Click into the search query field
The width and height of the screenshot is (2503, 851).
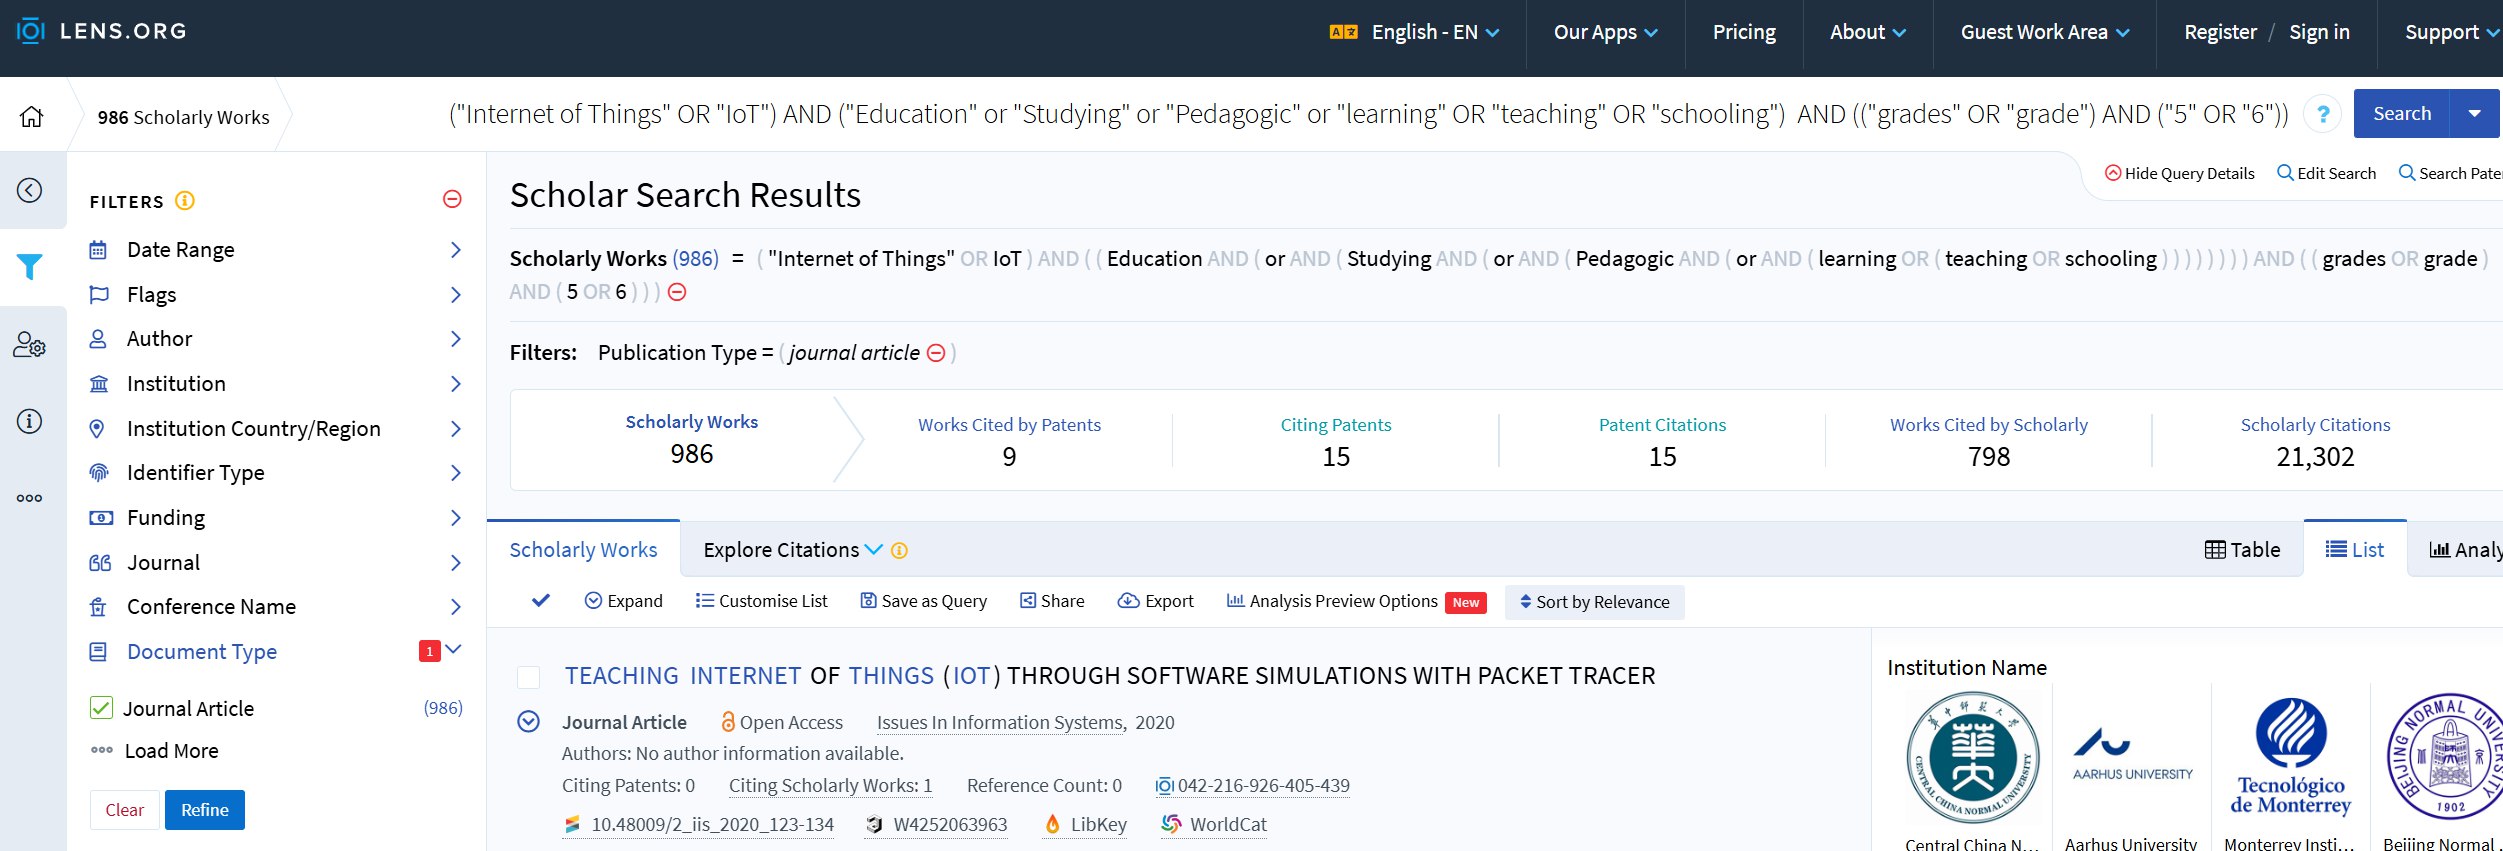tap(1367, 114)
